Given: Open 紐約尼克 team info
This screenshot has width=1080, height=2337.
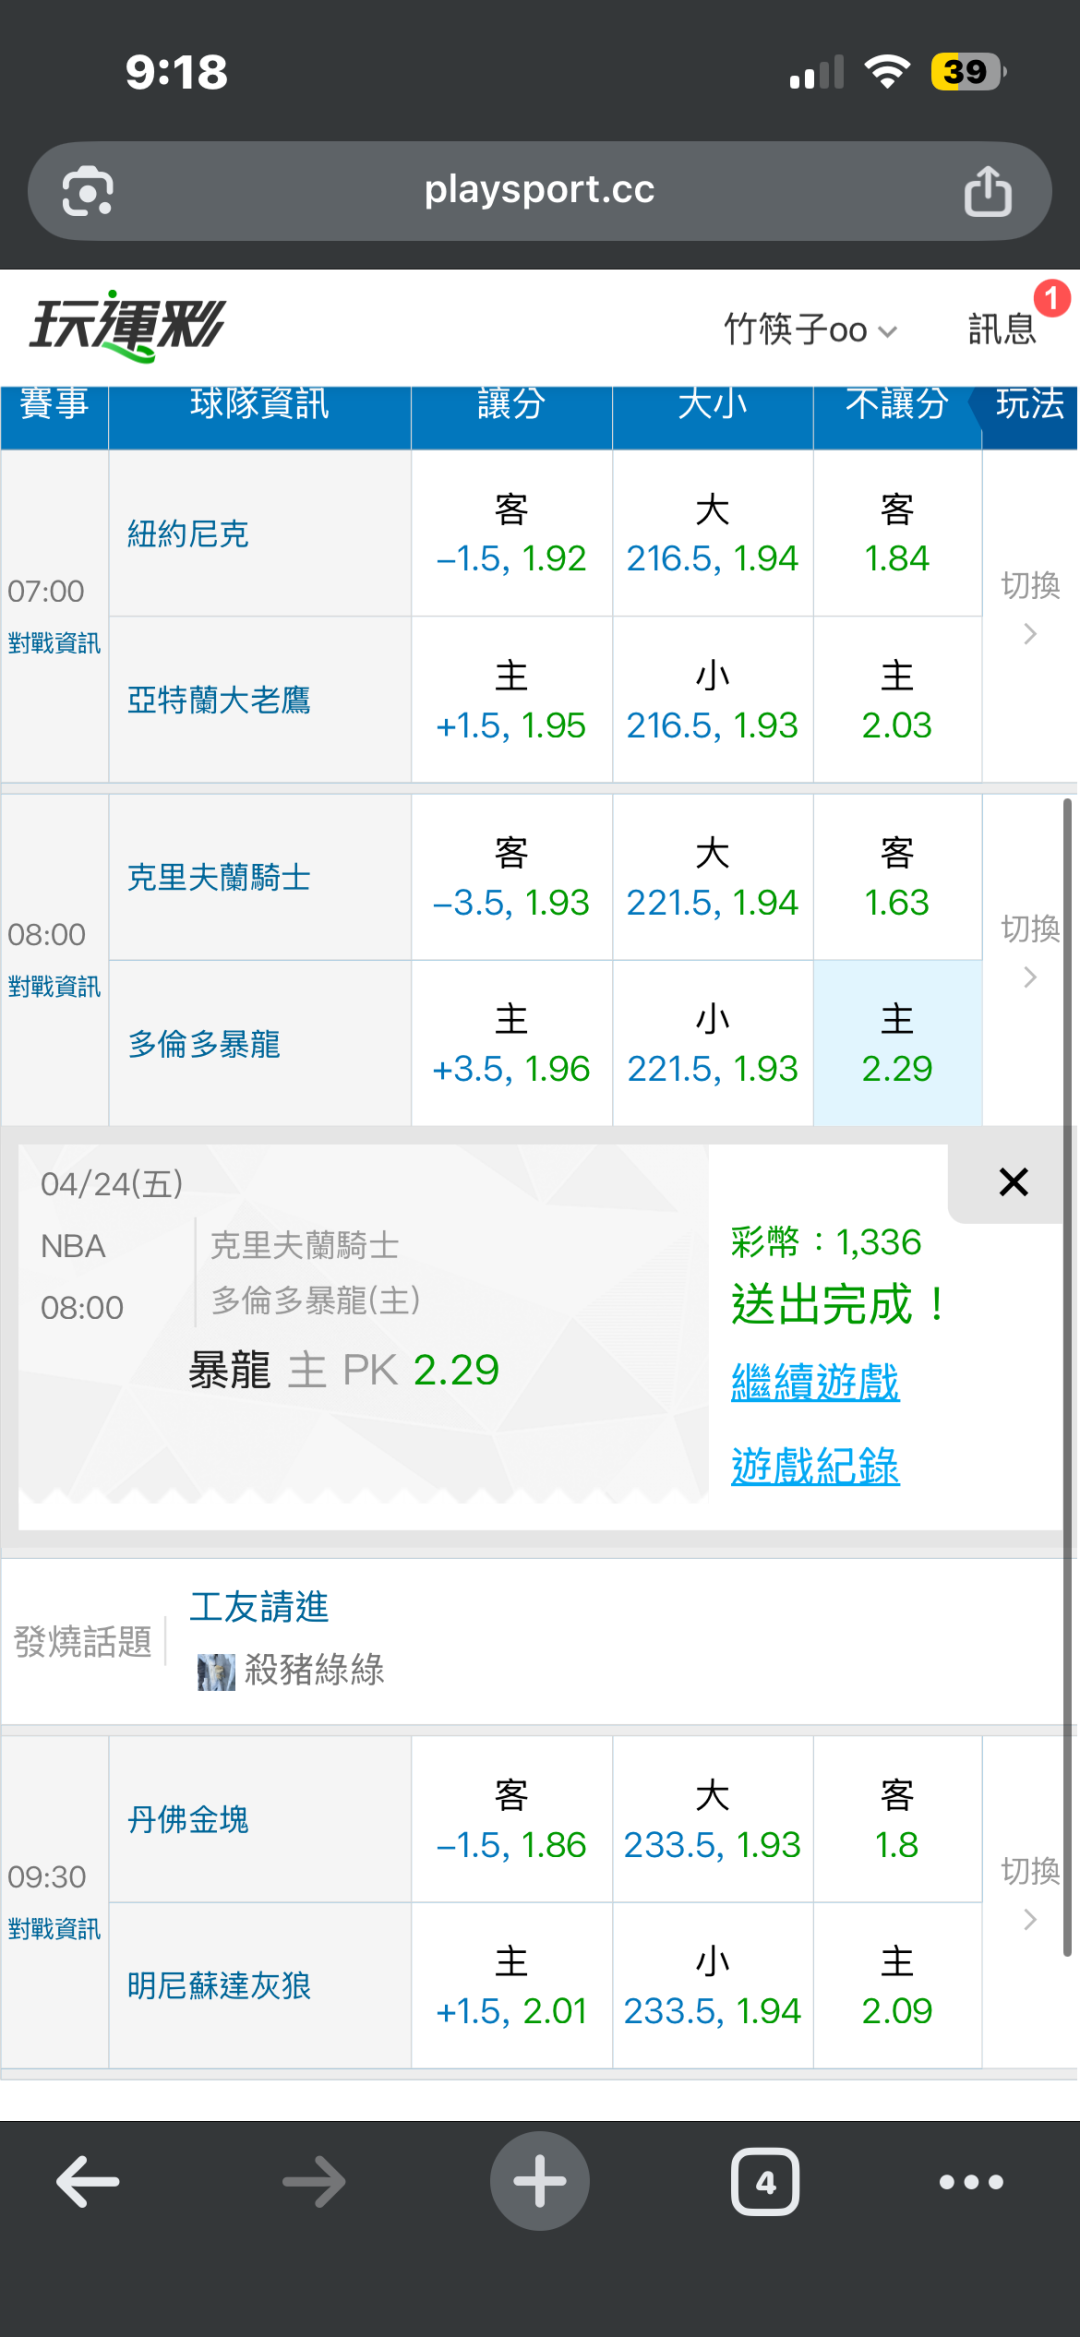Looking at the screenshot, I should [x=188, y=534].
